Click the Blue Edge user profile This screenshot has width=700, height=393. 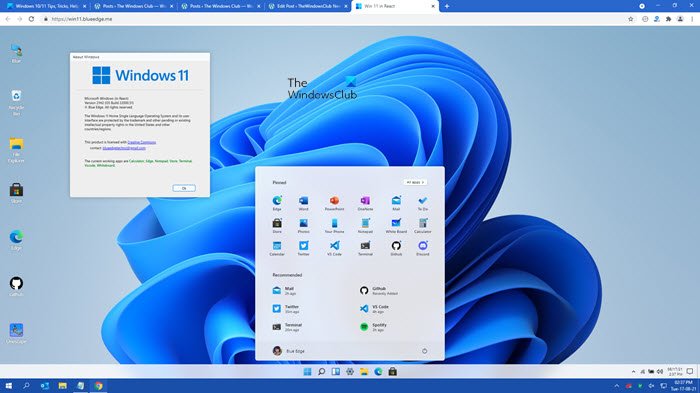click(289, 351)
